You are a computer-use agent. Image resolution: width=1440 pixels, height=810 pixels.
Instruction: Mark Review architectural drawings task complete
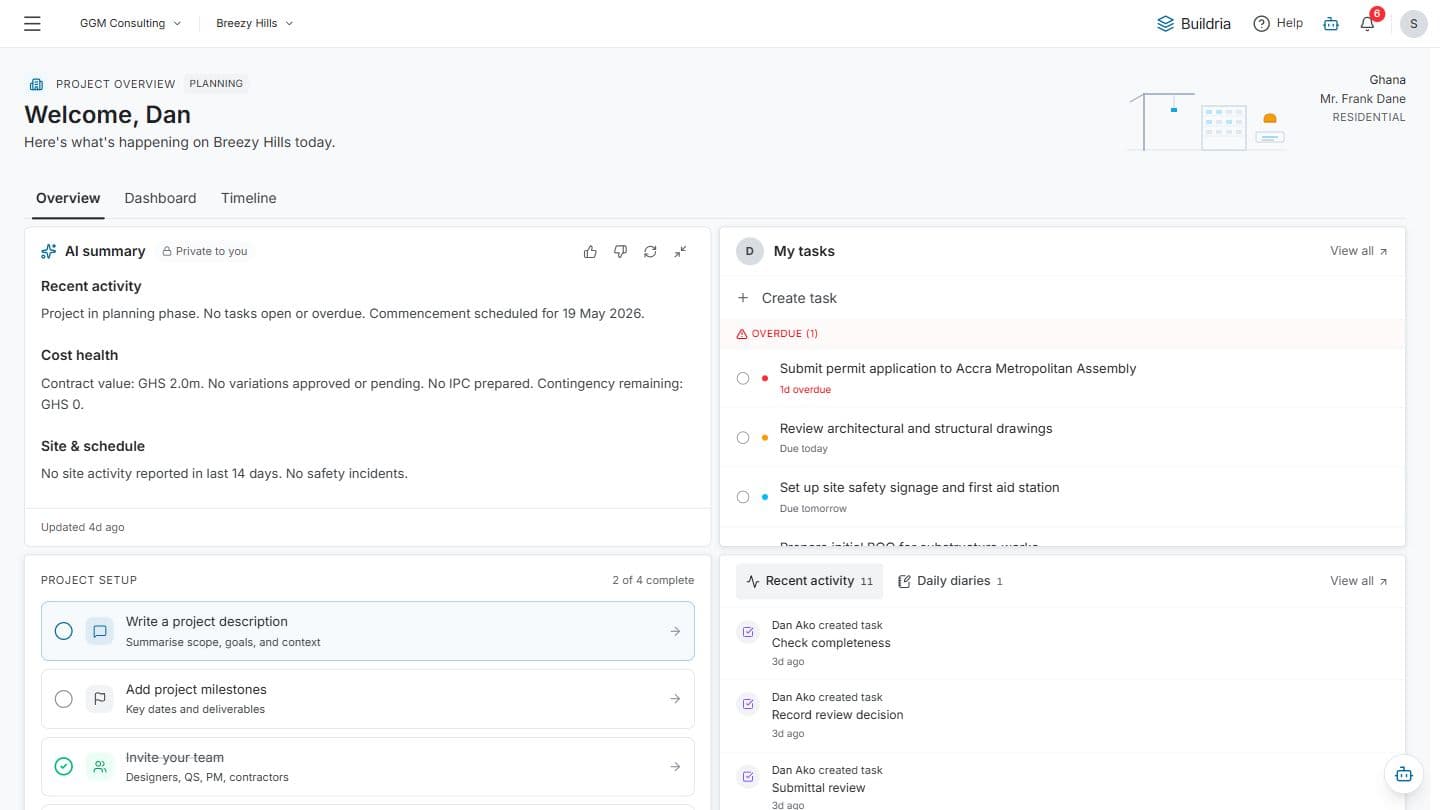(743, 438)
